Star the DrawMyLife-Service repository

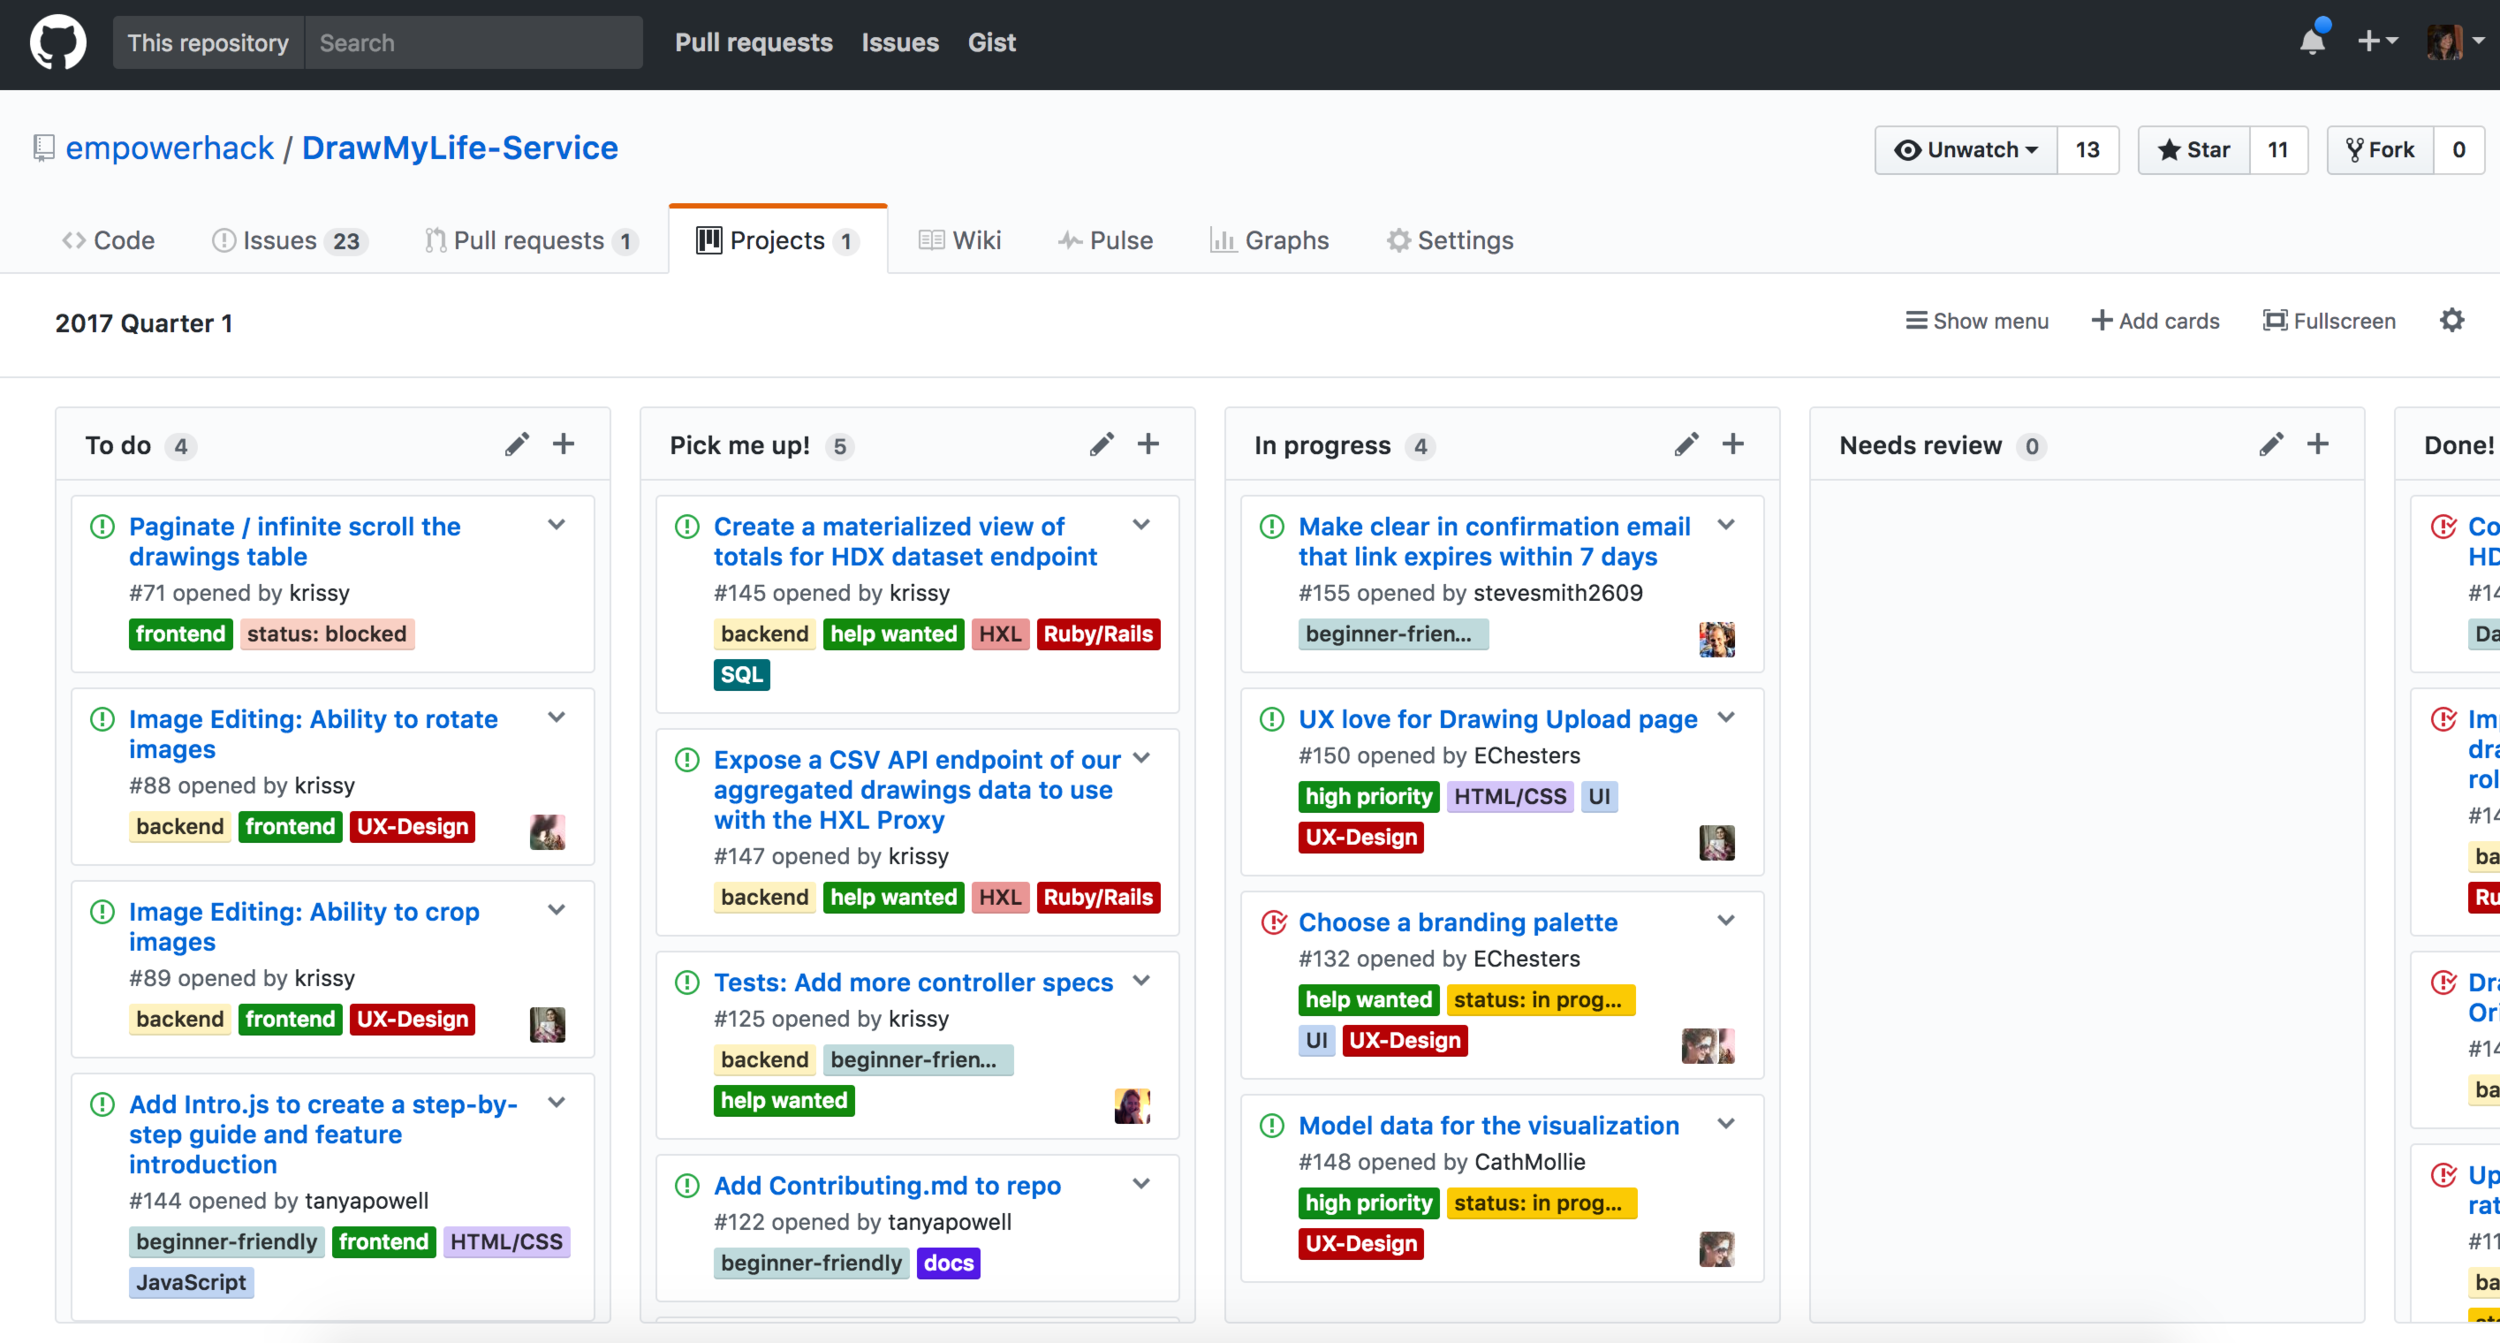click(2194, 150)
